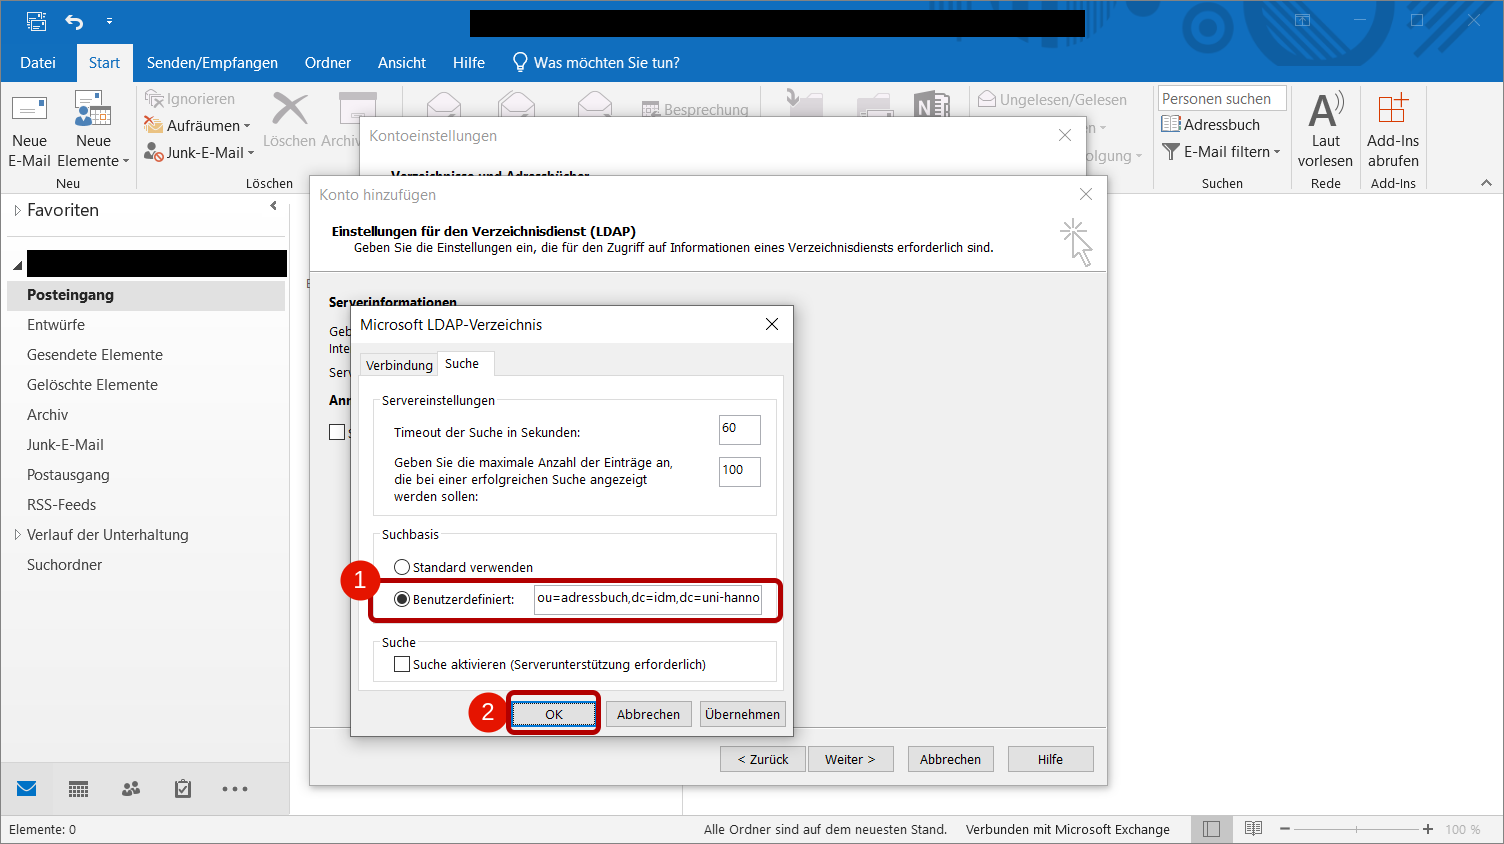Open the Senden/Empfangen tab
The image size is (1504, 844).
(212, 63)
